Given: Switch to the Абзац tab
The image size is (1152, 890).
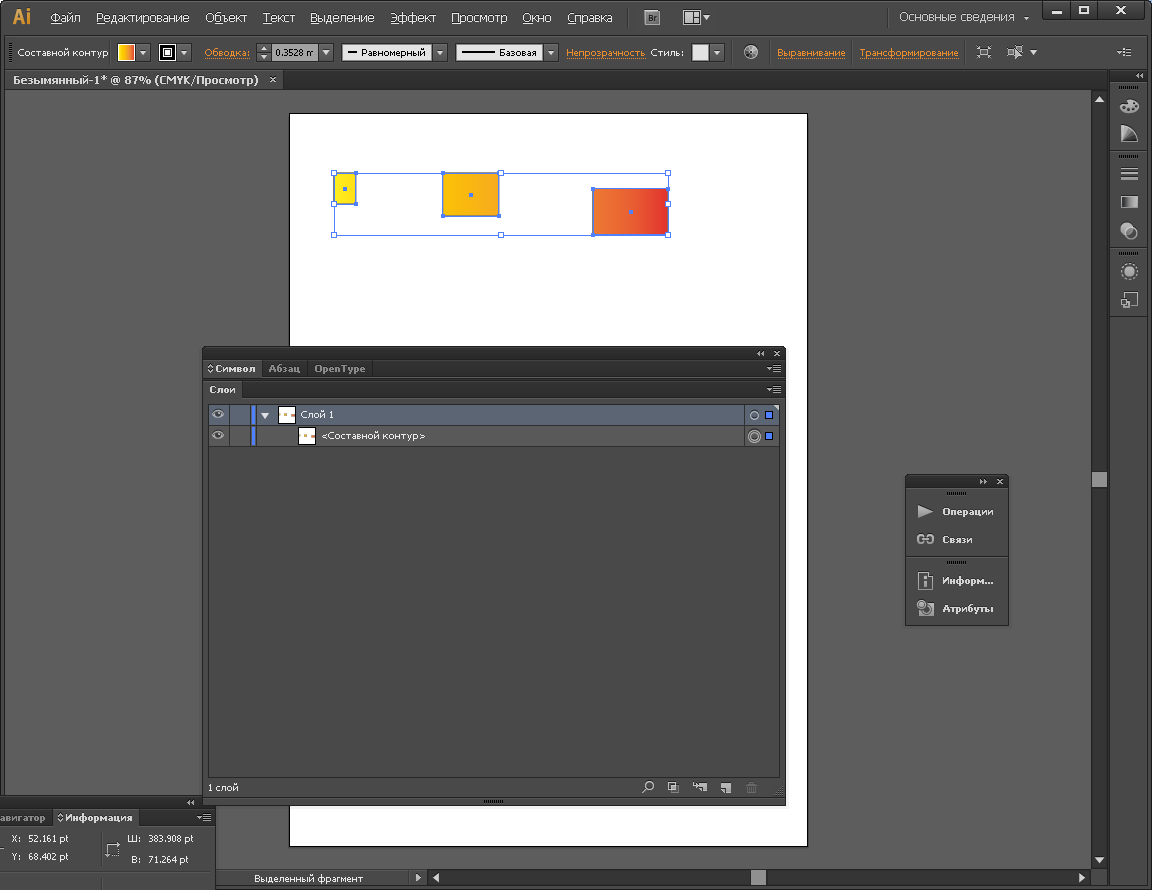Looking at the screenshot, I should [x=284, y=369].
